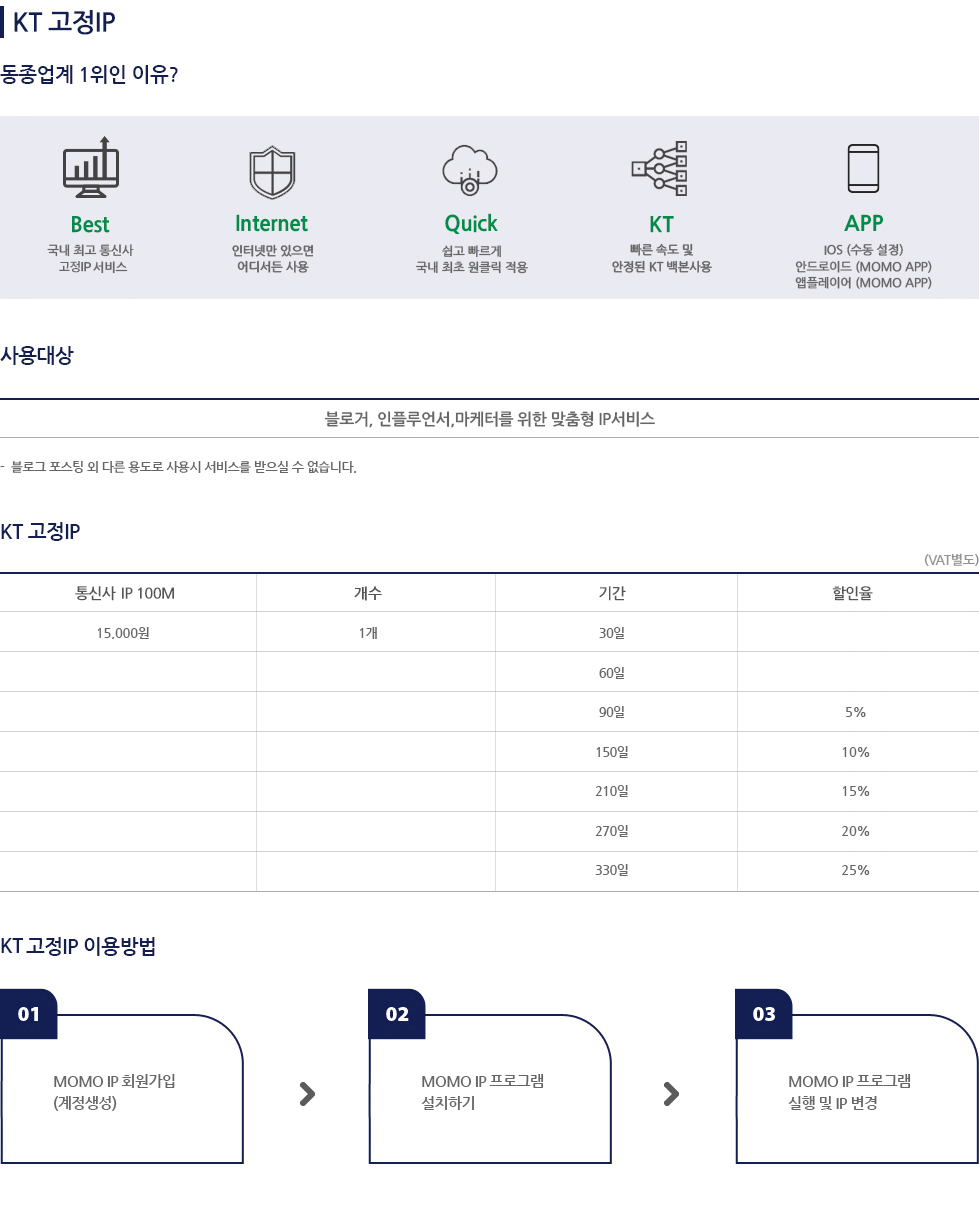Click the 안드로이드 (MOMO APP) line
Viewport: 979px width, 1212px height.
[x=863, y=266]
